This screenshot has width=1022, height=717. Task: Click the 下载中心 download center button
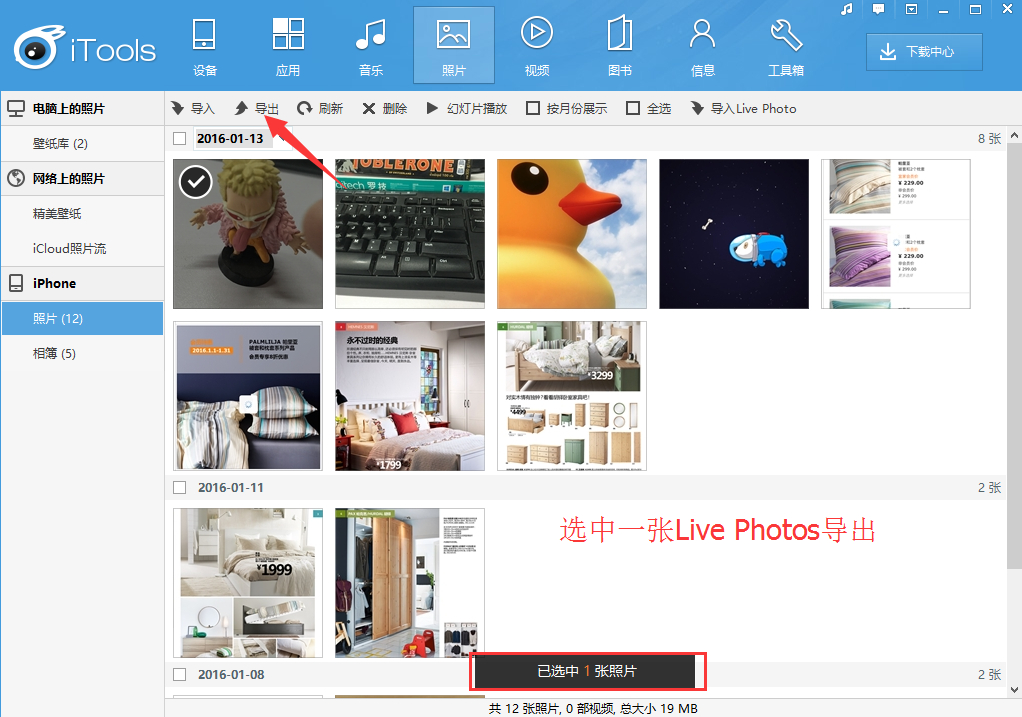[924, 52]
